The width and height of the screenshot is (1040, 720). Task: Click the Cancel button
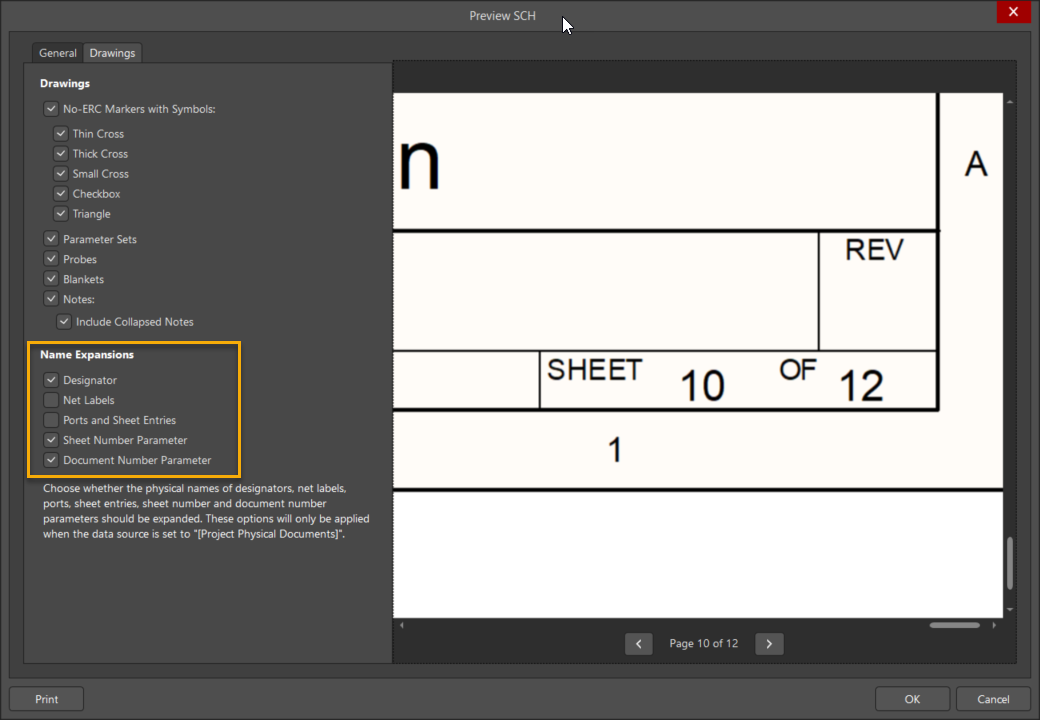point(993,699)
